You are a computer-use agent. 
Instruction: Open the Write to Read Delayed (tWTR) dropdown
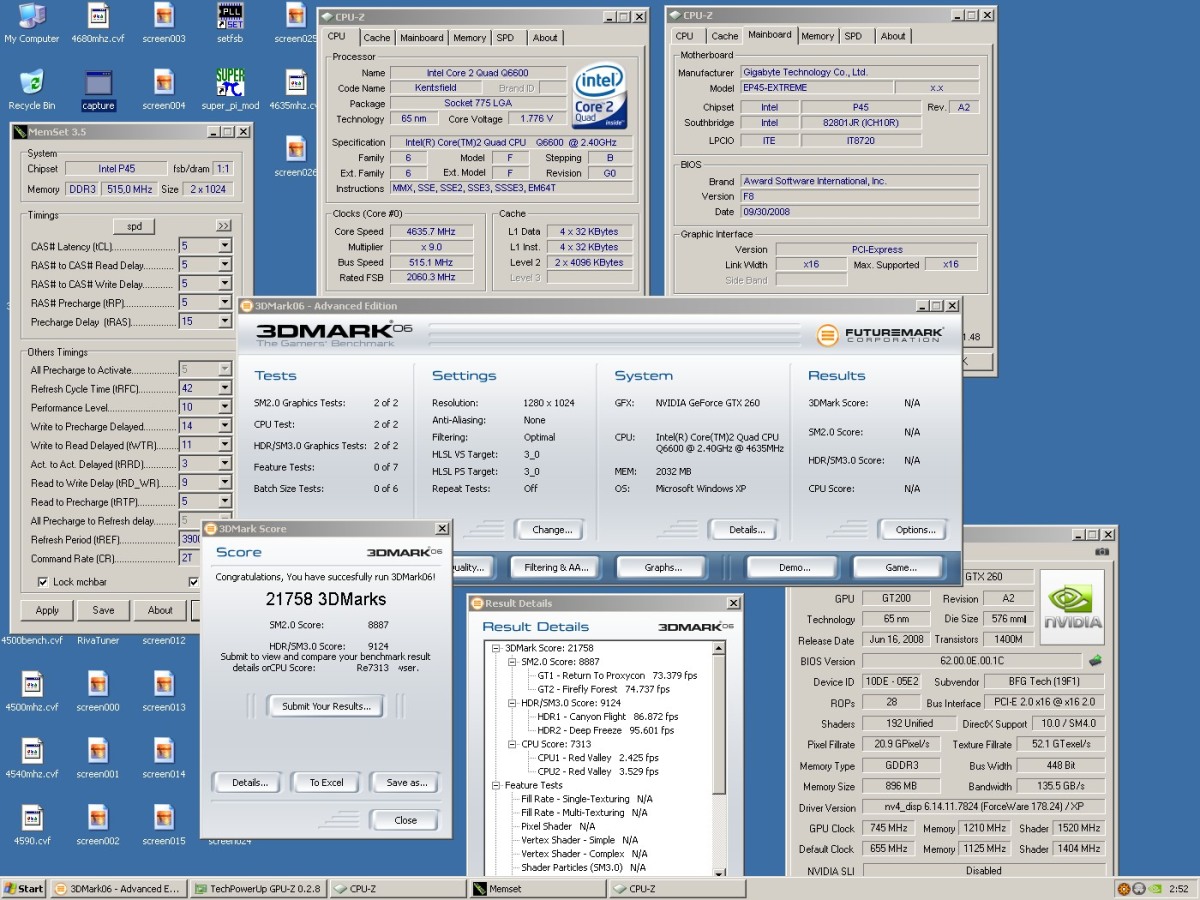tap(224, 445)
